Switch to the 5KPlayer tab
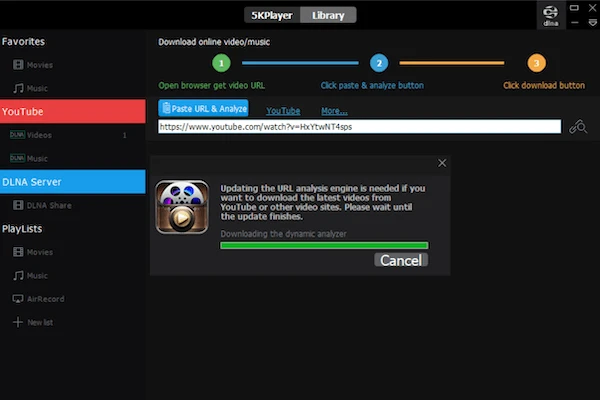This screenshot has width=600, height=400. pos(272,15)
